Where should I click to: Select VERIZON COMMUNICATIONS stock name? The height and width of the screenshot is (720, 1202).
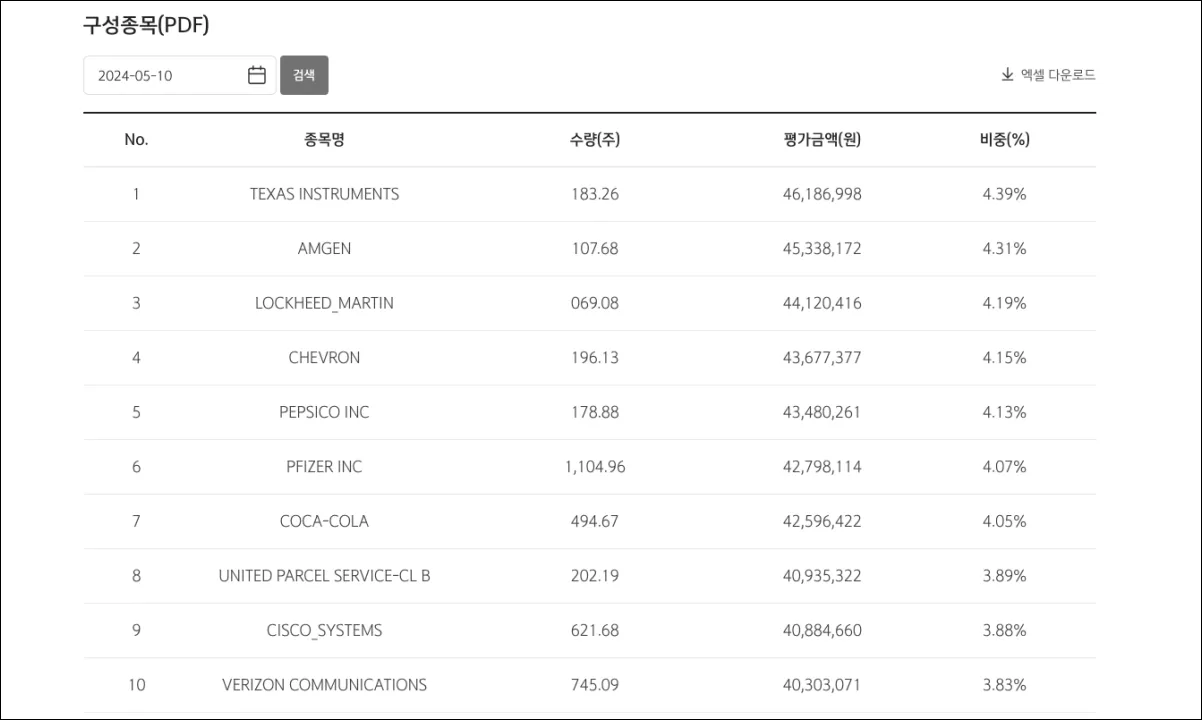[324, 685]
